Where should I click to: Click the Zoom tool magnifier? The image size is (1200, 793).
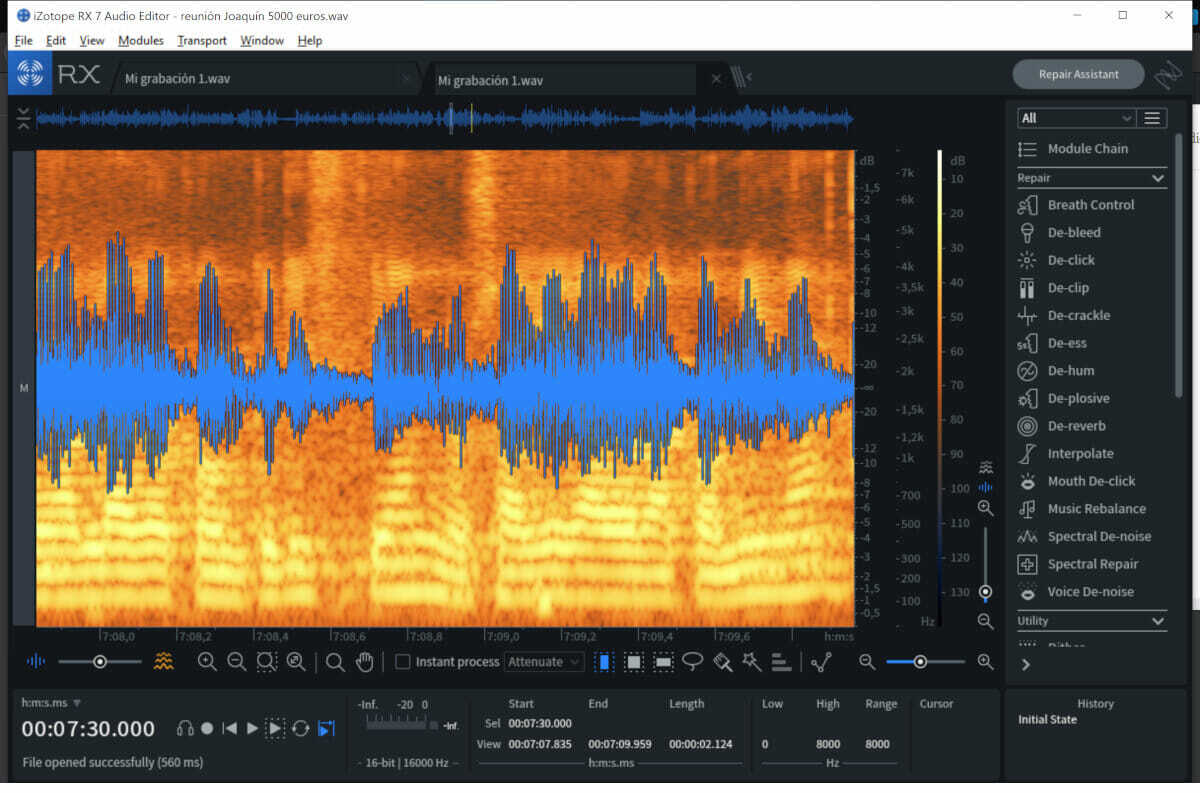pyautogui.click(x=335, y=662)
